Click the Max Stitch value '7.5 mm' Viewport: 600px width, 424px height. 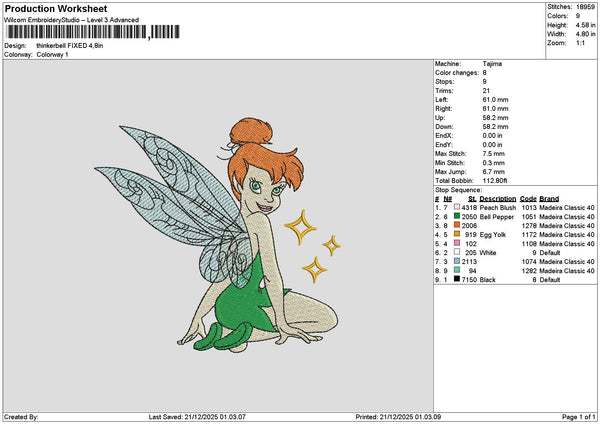[x=494, y=154]
